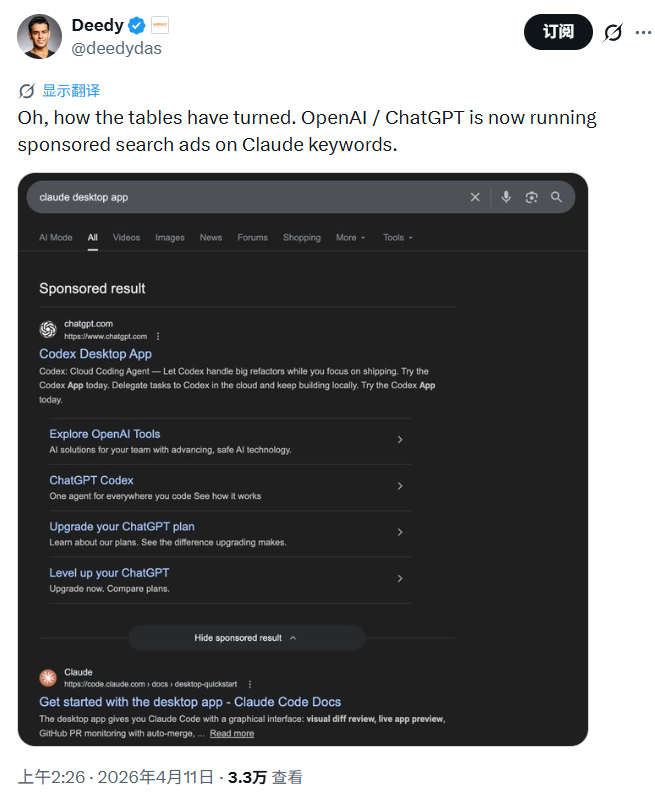Click the 显示翻译 translate link
Image resolution: width=655 pixels, height=795 pixels.
click(x=70, y=90)
